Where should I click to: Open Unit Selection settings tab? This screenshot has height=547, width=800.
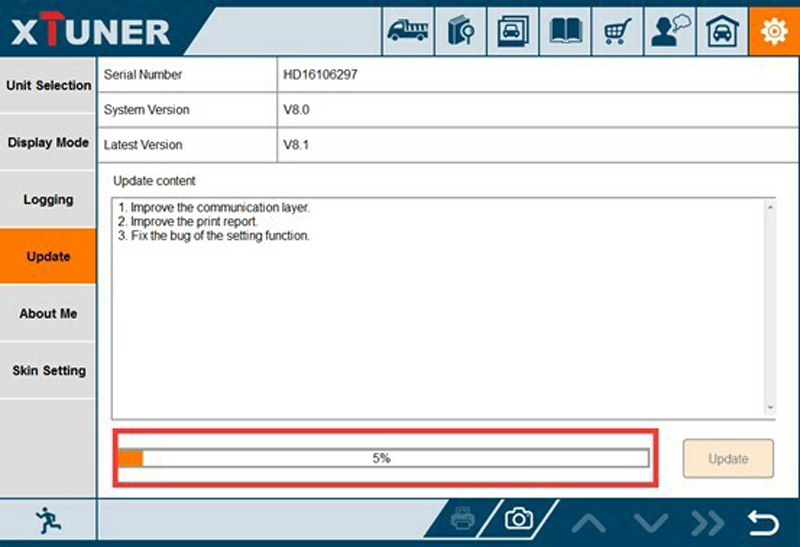[x=48, y=86]
